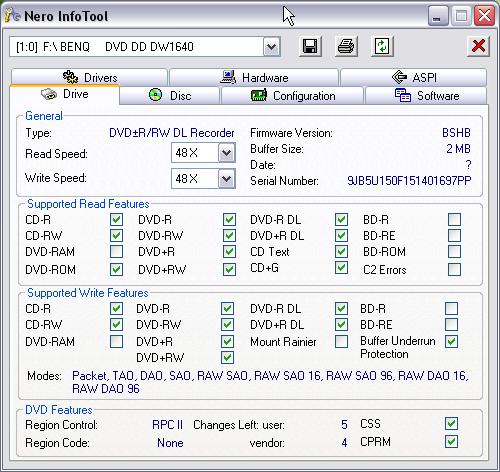Toggle DVD-RAM checkbox in Read Features

pyautogui.click(x=116, y=252)
